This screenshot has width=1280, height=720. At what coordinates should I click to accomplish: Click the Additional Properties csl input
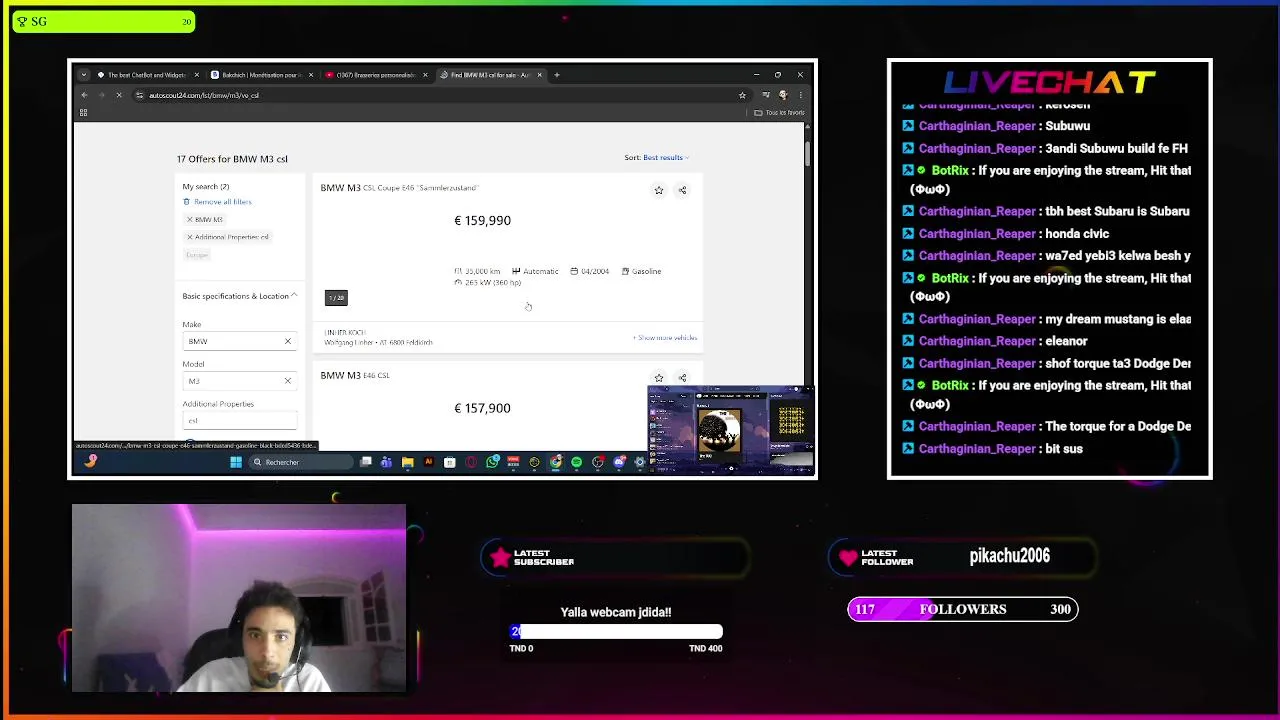(x=239, y=421)
